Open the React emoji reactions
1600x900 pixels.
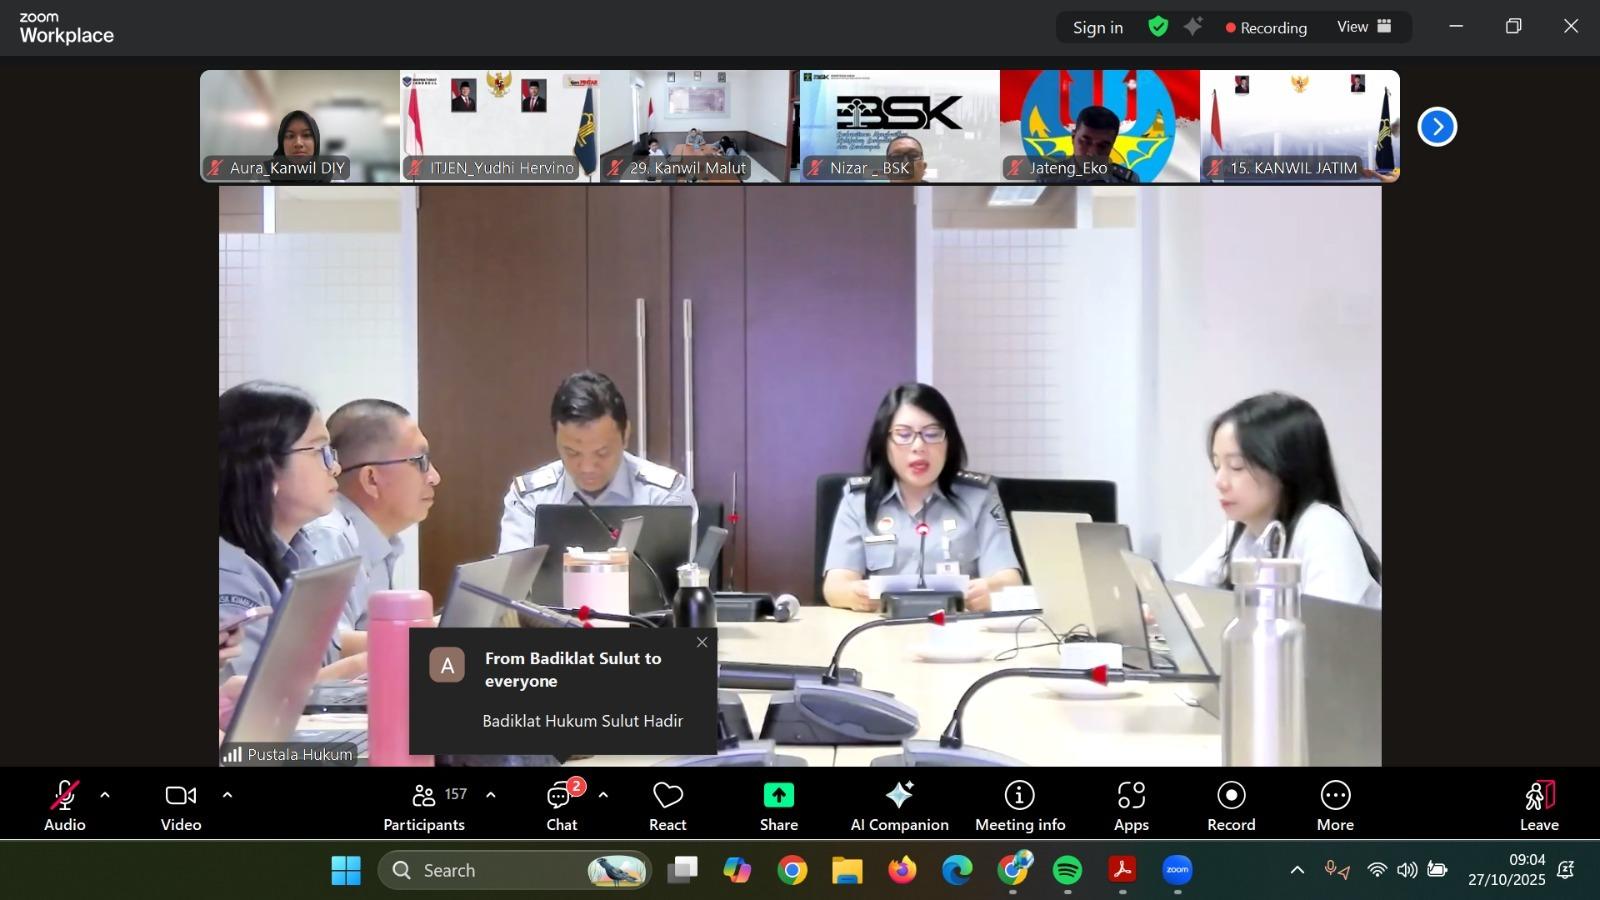pyautogui.click(x=667, y=806)
